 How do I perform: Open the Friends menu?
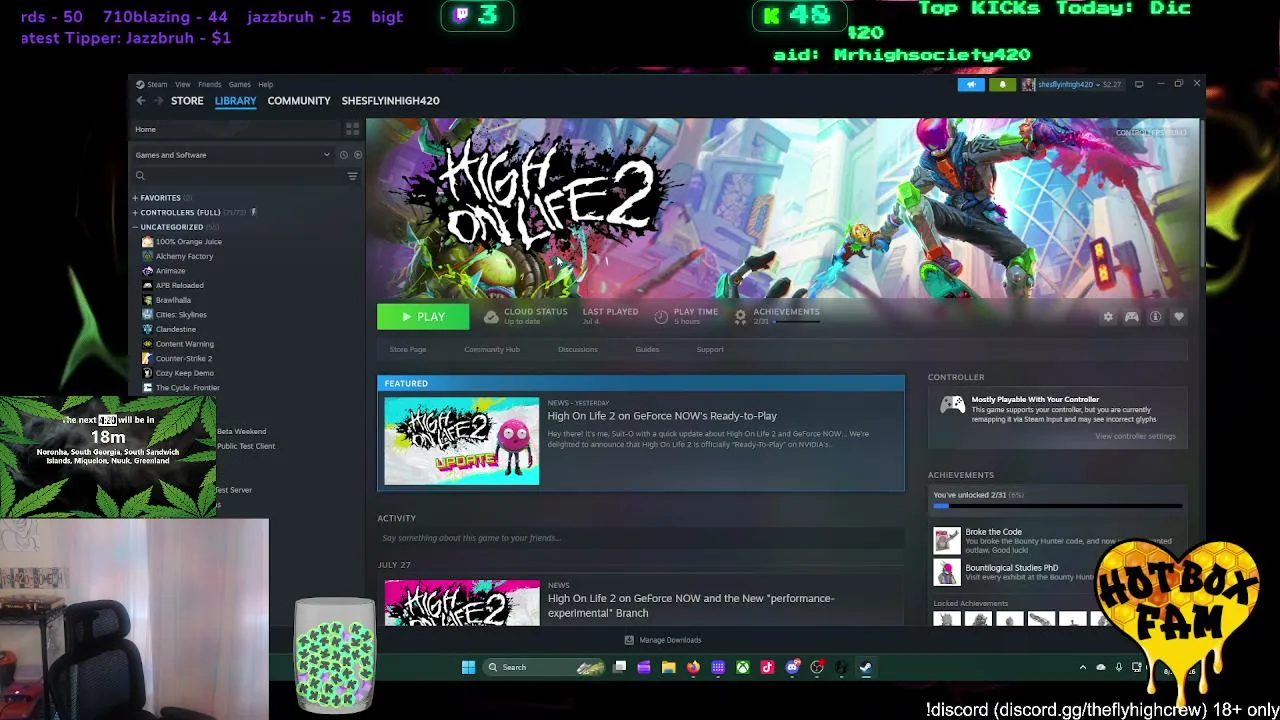tap(210, 84)
